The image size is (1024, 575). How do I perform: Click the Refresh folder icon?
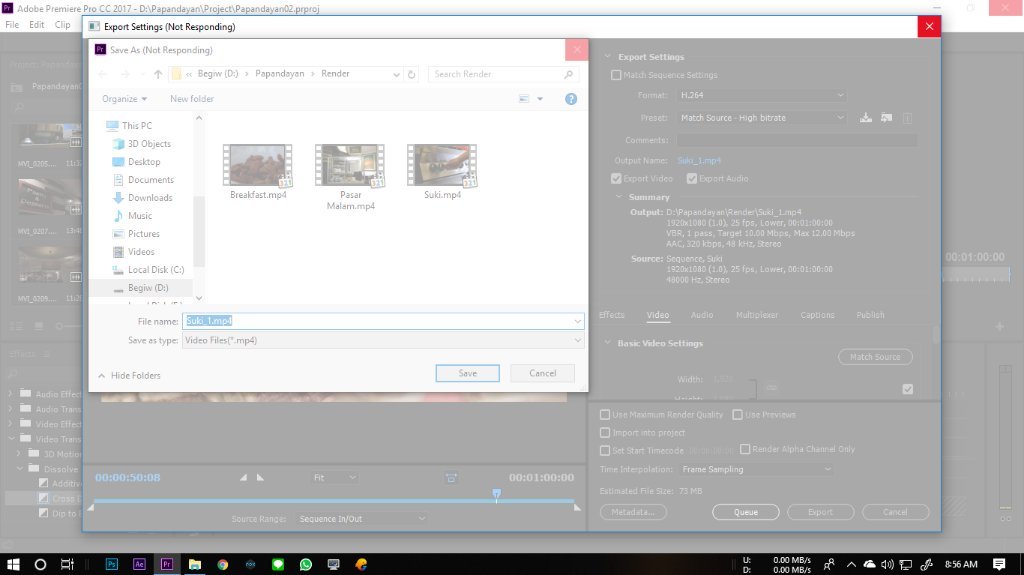click(x=411, y=74)
